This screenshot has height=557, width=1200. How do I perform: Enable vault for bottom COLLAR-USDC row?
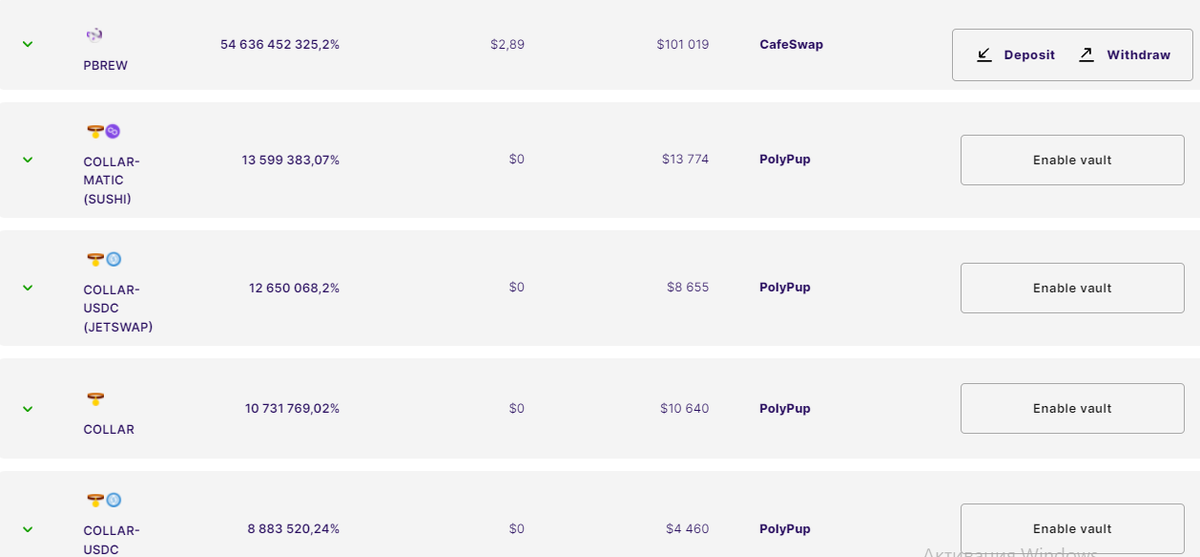(1072, 529)
